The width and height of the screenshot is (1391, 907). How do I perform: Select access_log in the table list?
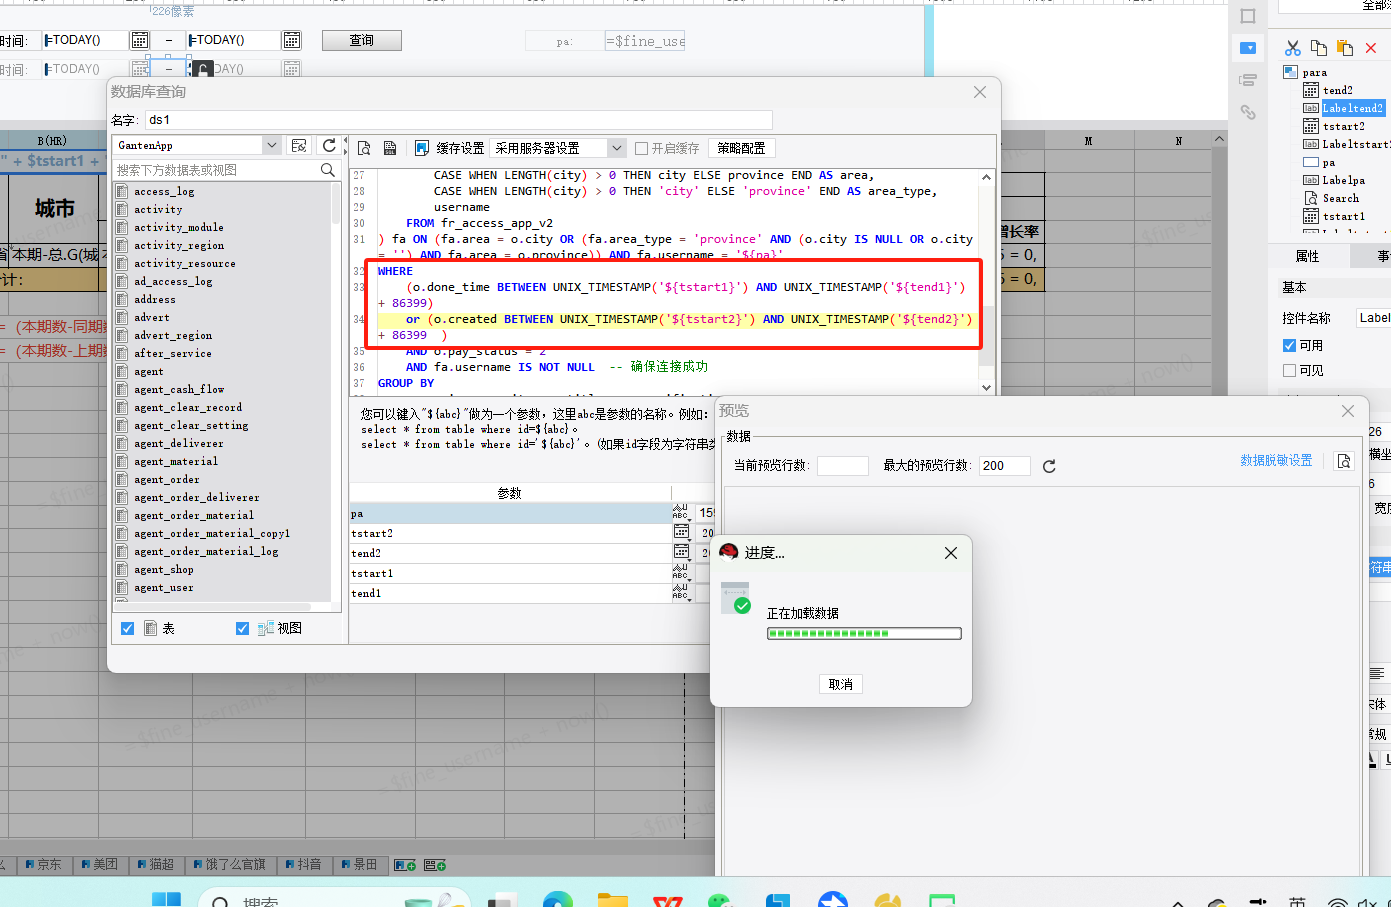pyautogui.click(x=164, y=192)
